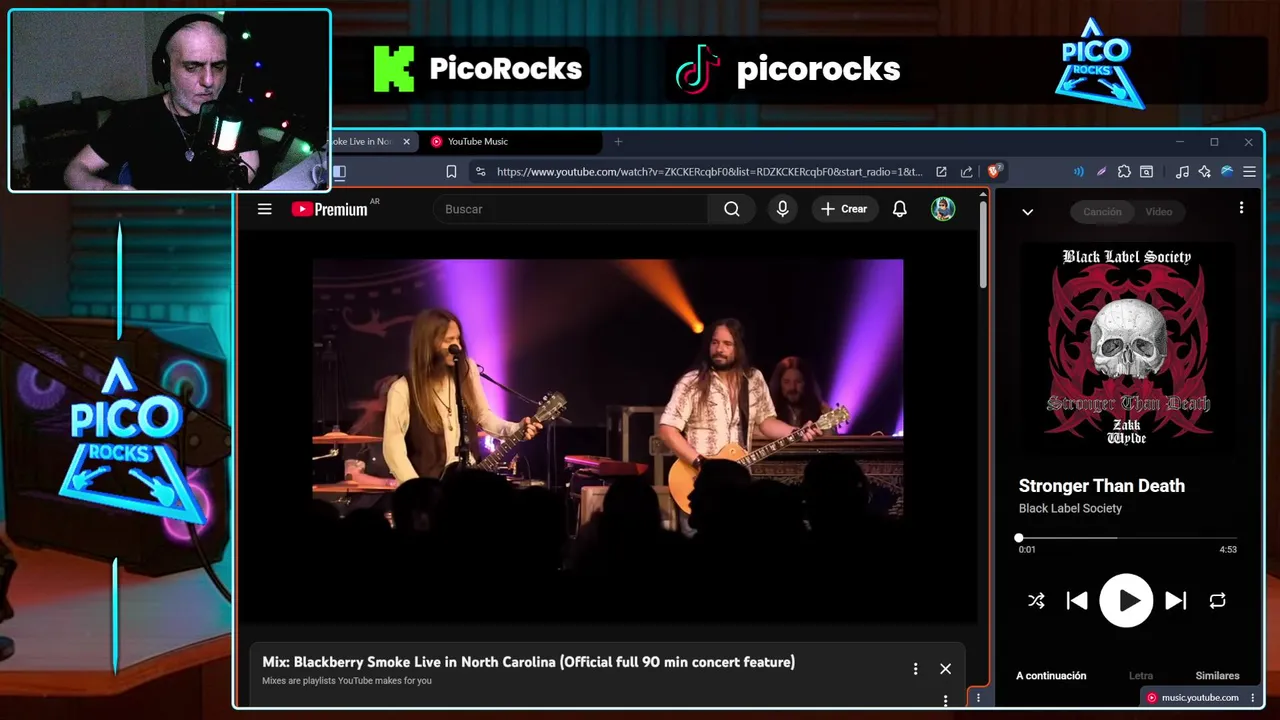Close the Blackberry Smoke browser tab
This screenshot has width=1280, height=720.
click(406, 142)
